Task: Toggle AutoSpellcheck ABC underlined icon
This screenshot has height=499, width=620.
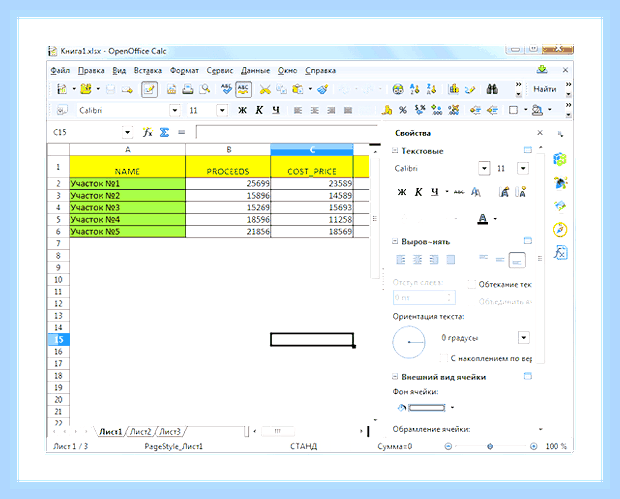Action: (x=243, y=89)
